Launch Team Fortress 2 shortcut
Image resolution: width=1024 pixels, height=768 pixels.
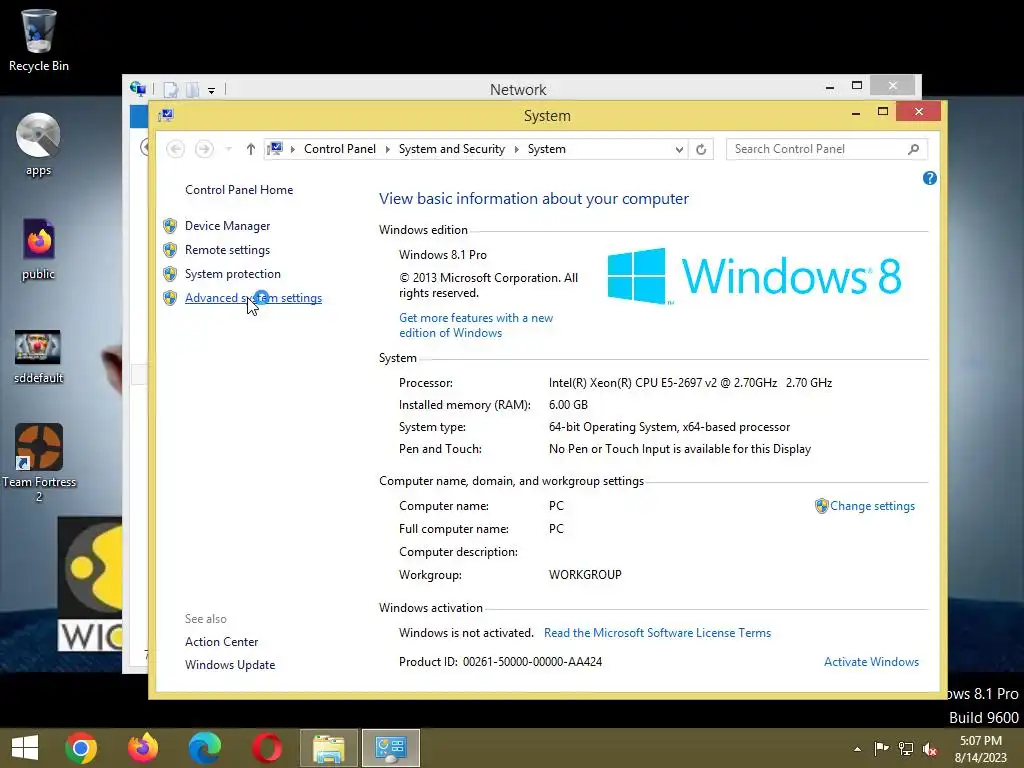tap(39, 462)
